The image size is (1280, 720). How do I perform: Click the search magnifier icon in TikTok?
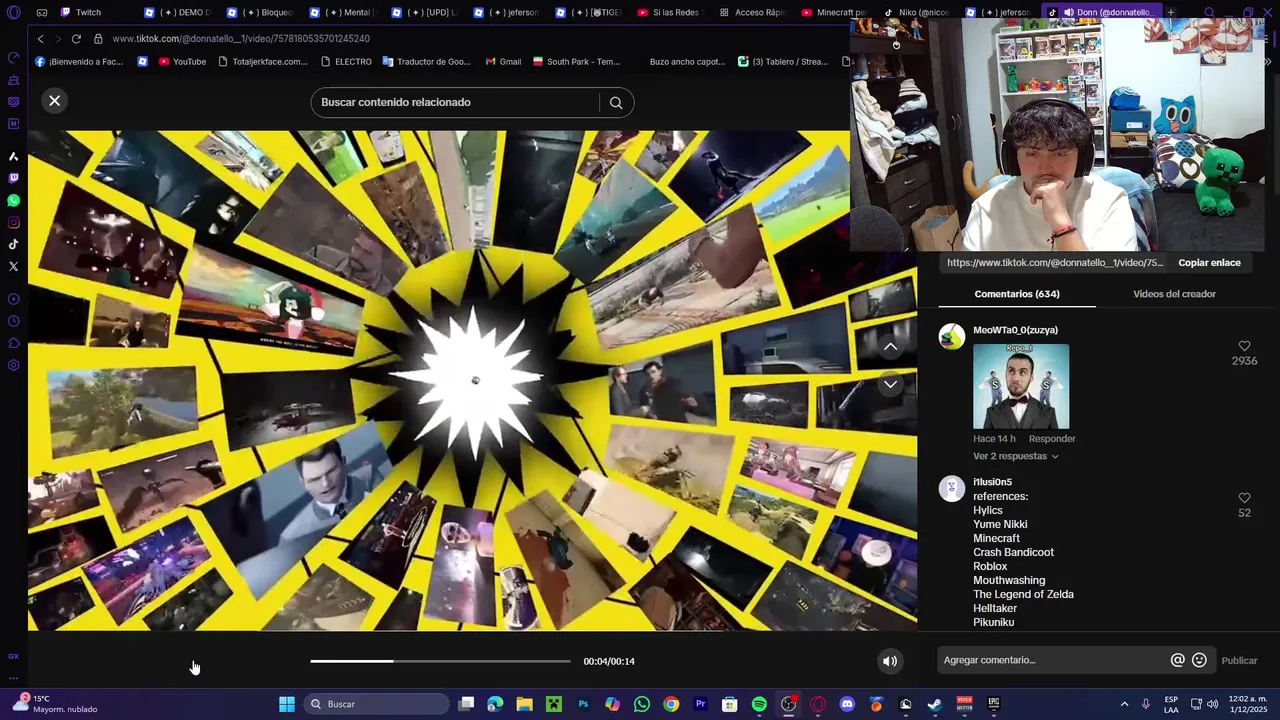[x=616, y=102]
